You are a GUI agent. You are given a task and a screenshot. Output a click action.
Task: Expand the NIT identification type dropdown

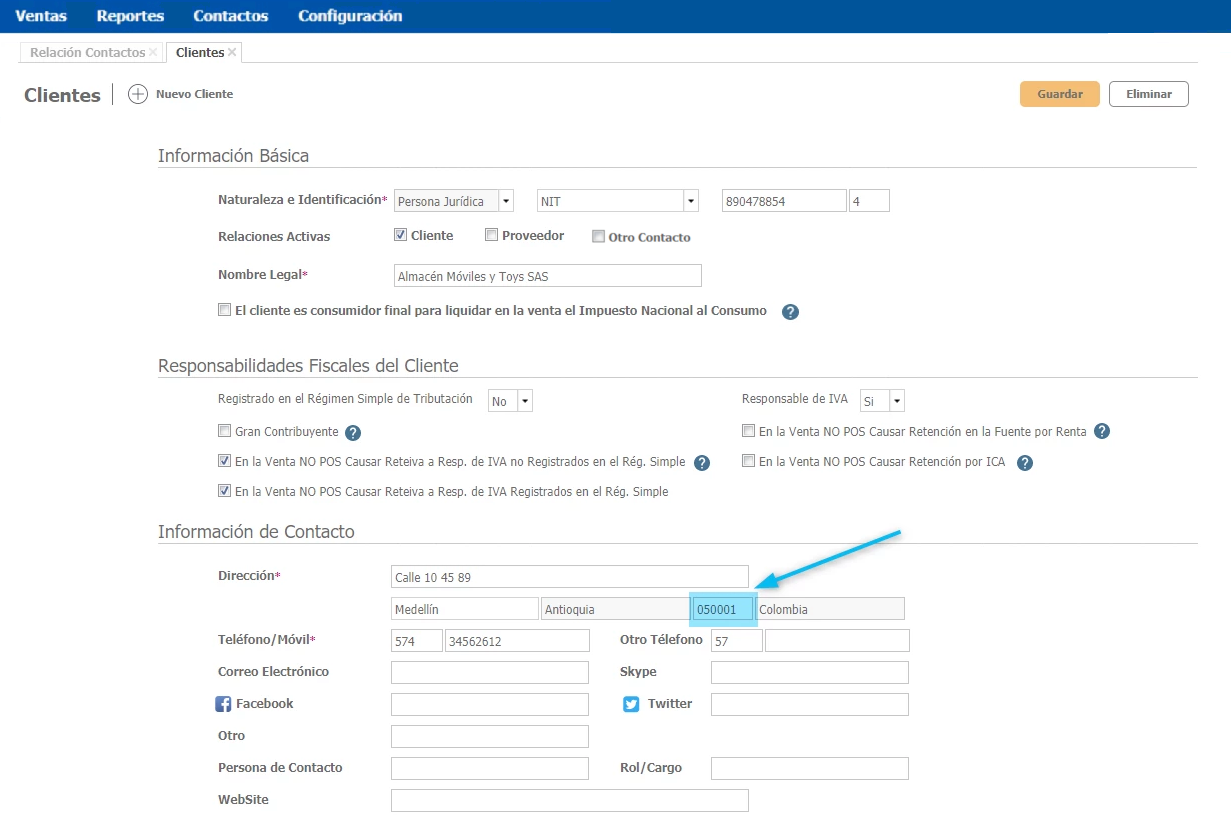[x=690, y=201]
